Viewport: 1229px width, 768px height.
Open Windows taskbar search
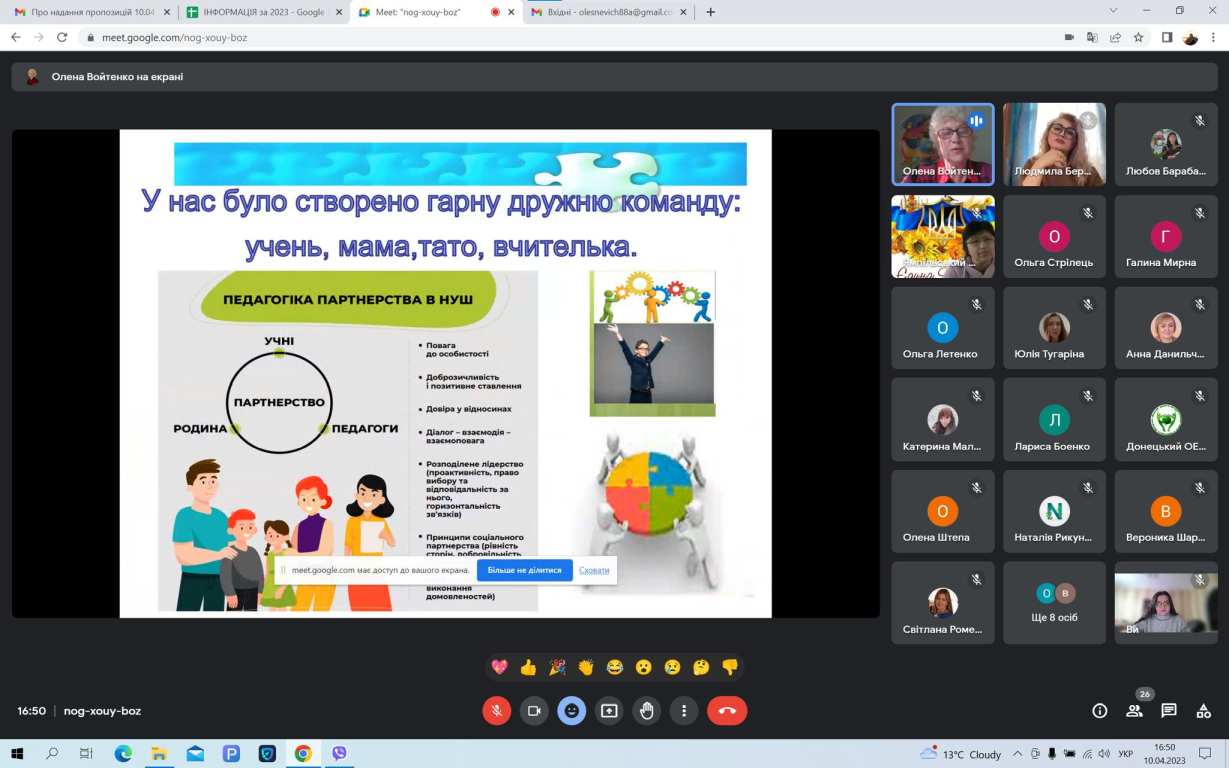(x=52, y=753)
